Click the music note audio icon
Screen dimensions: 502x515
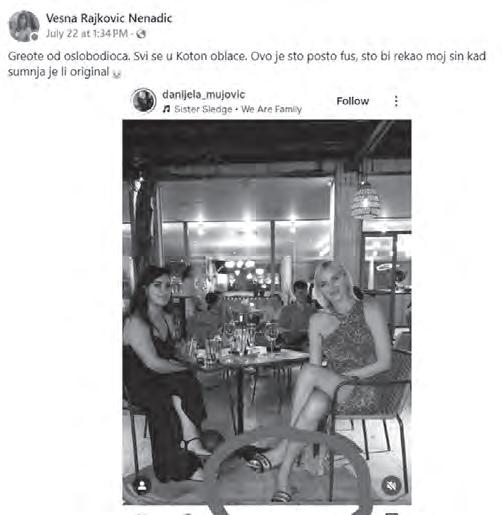(166, 109)
